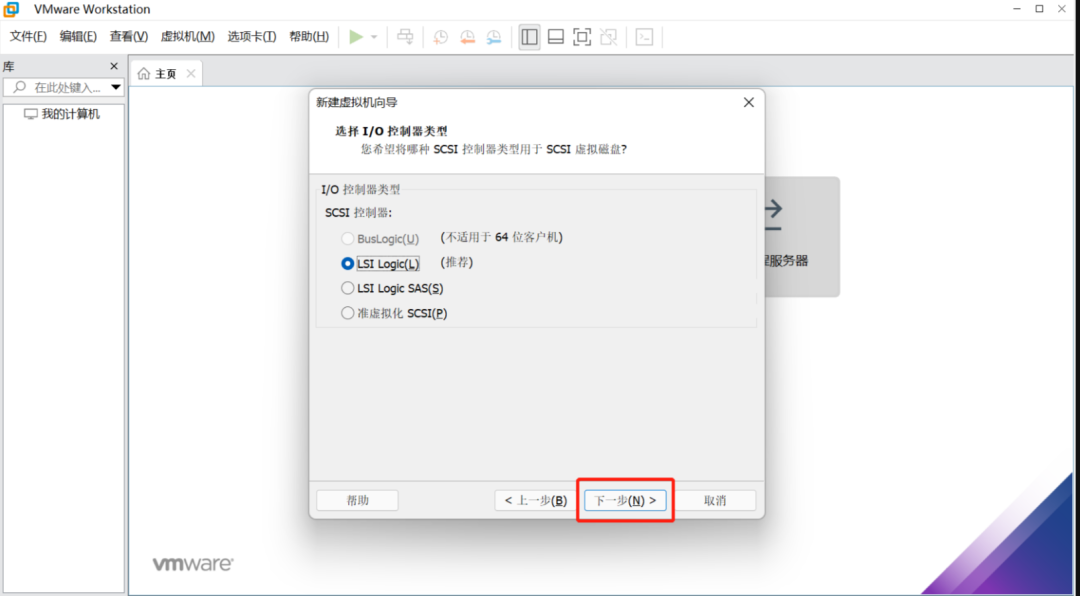Click the revert to snapshot icon
The width and height of the screenshot is (1080, 596).
coord(467,37)
